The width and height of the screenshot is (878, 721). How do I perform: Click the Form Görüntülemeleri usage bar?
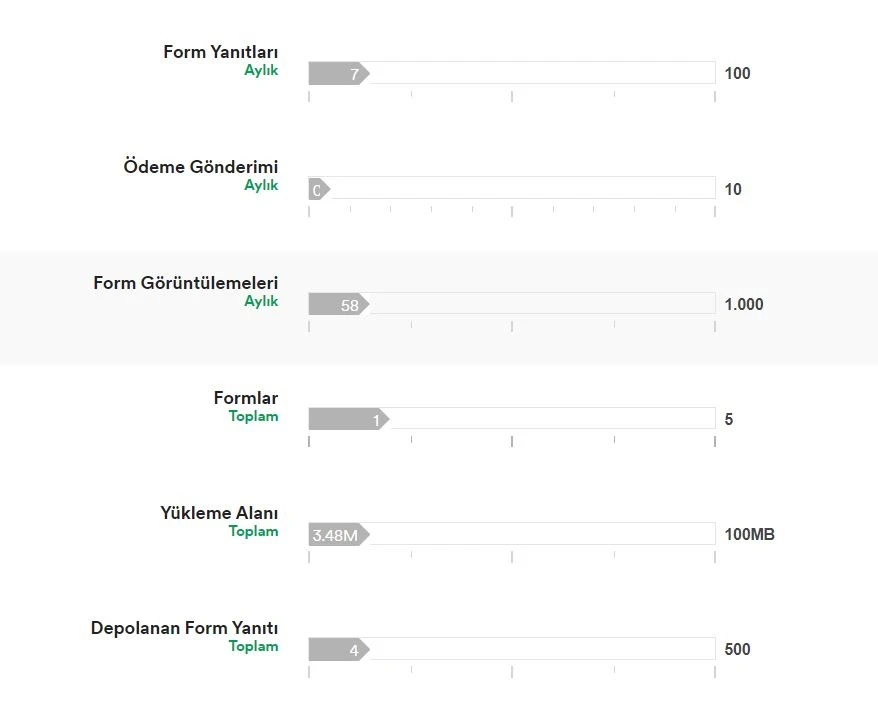[510, 303]
